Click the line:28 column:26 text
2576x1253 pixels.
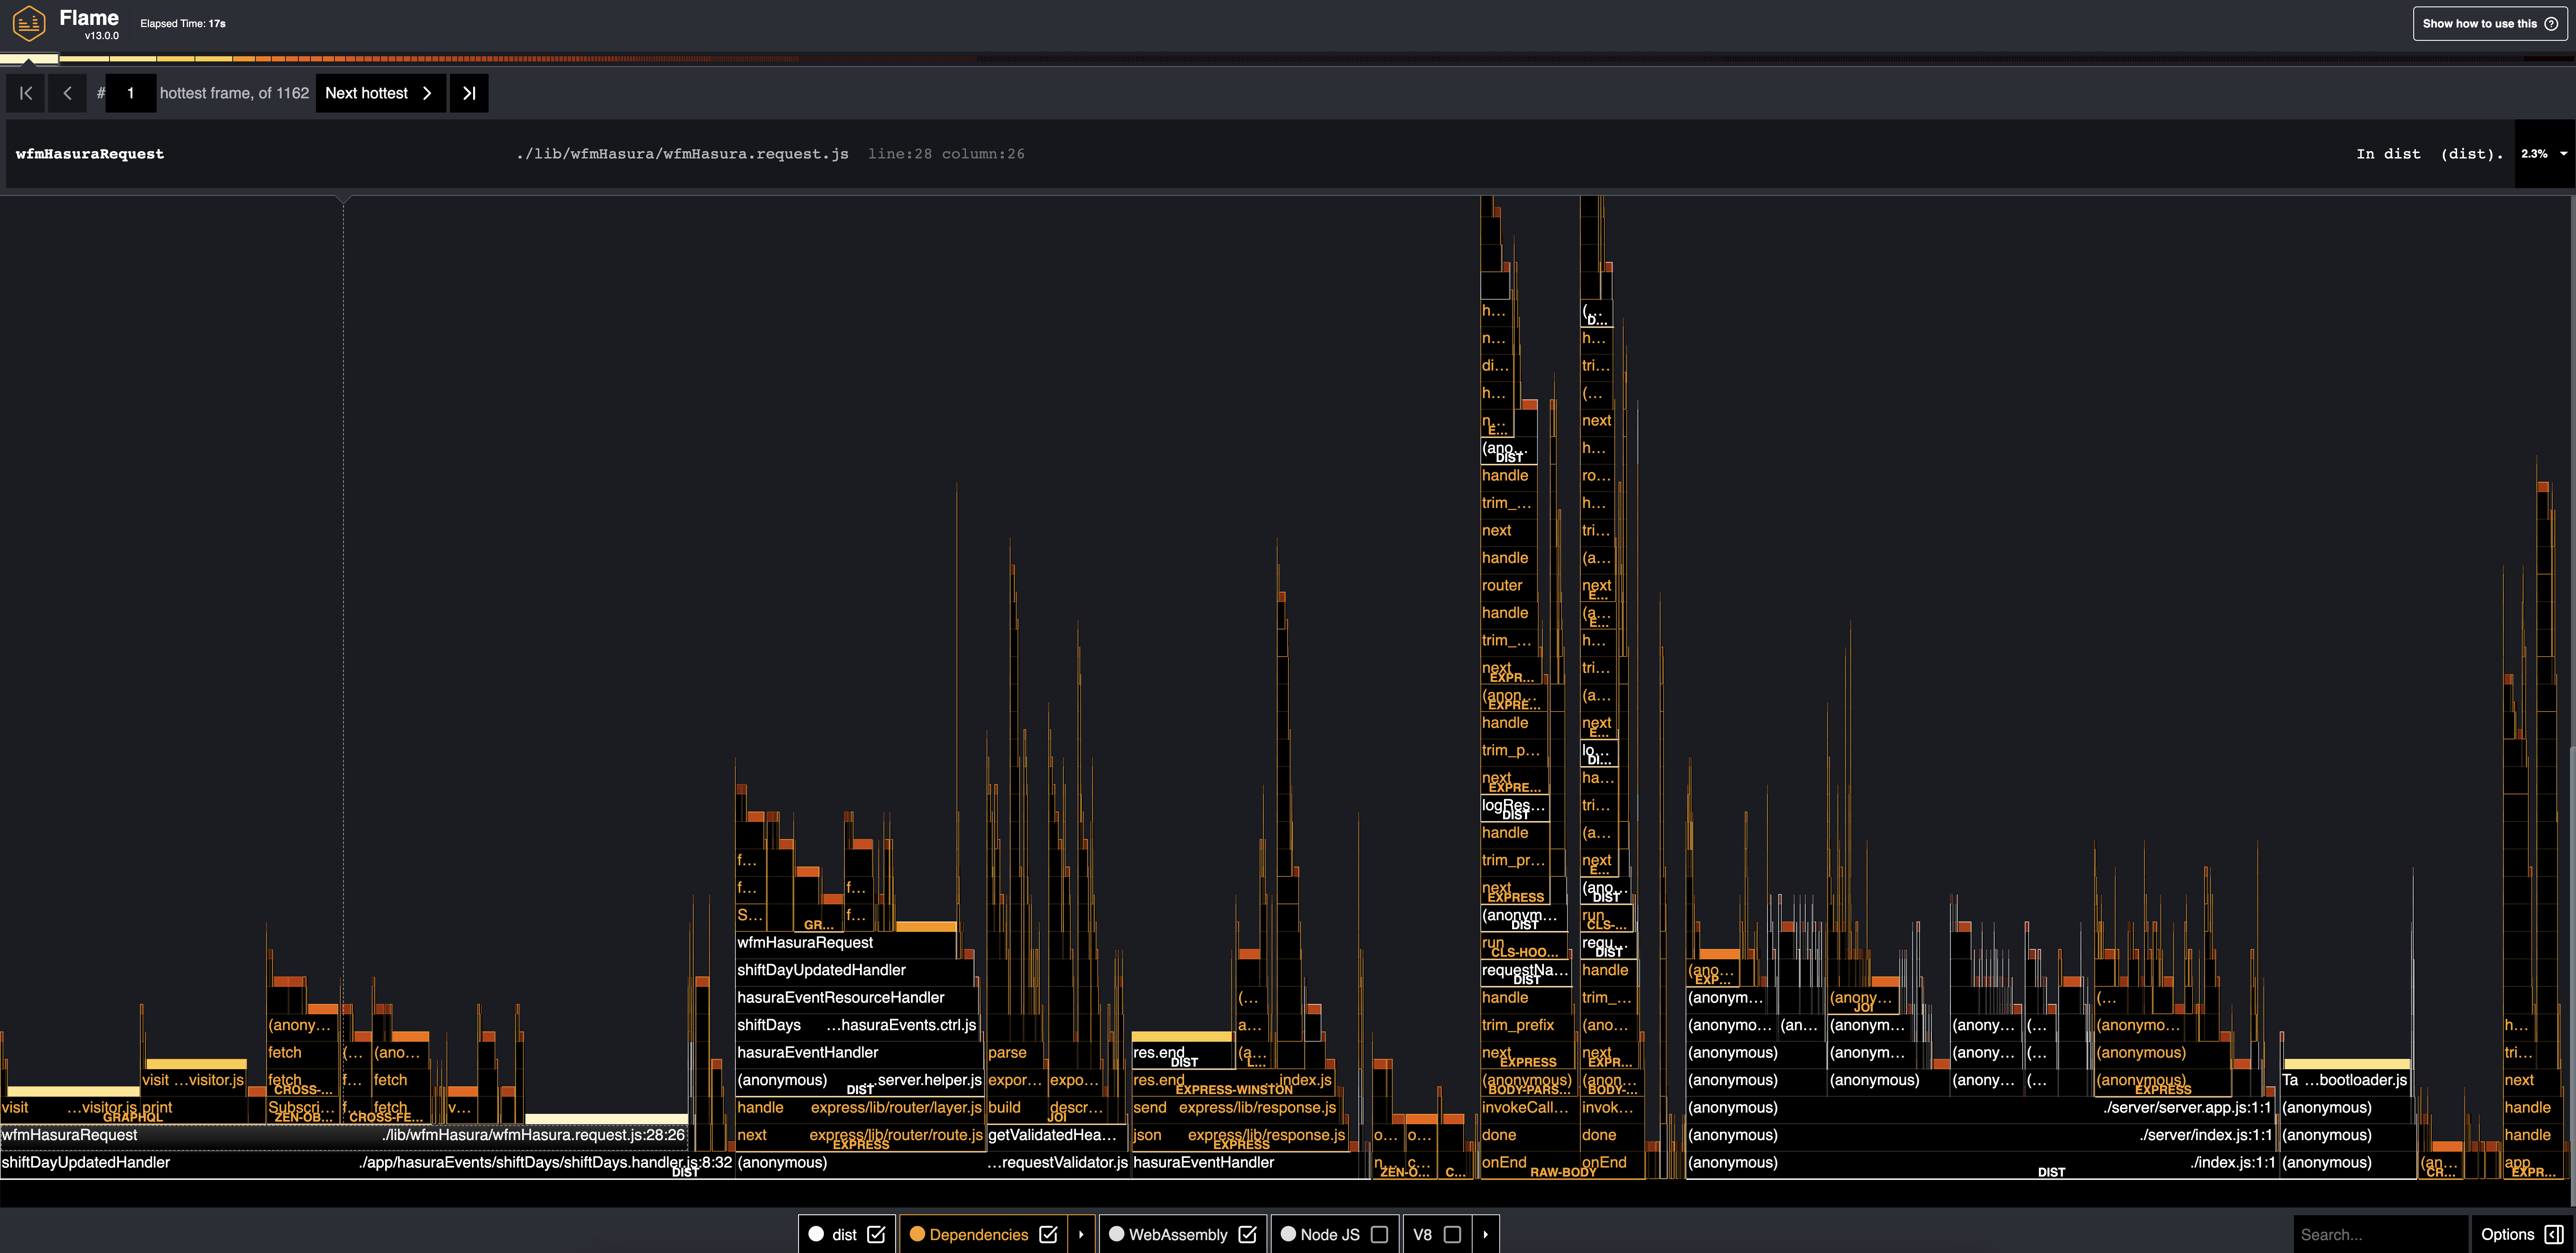coord(946,154)
